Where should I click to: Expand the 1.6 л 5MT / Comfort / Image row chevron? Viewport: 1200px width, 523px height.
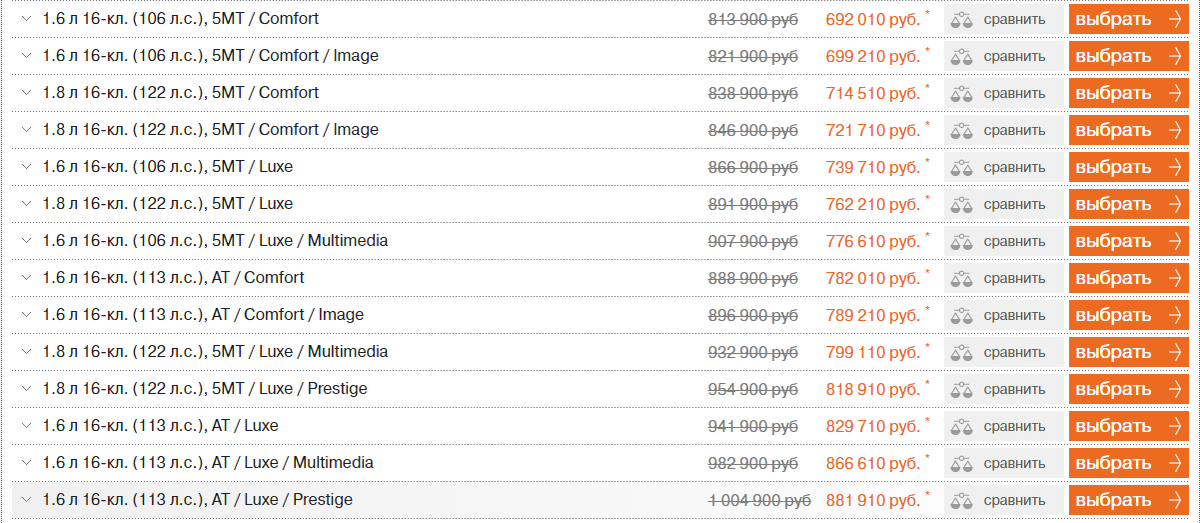pos(27,56)
